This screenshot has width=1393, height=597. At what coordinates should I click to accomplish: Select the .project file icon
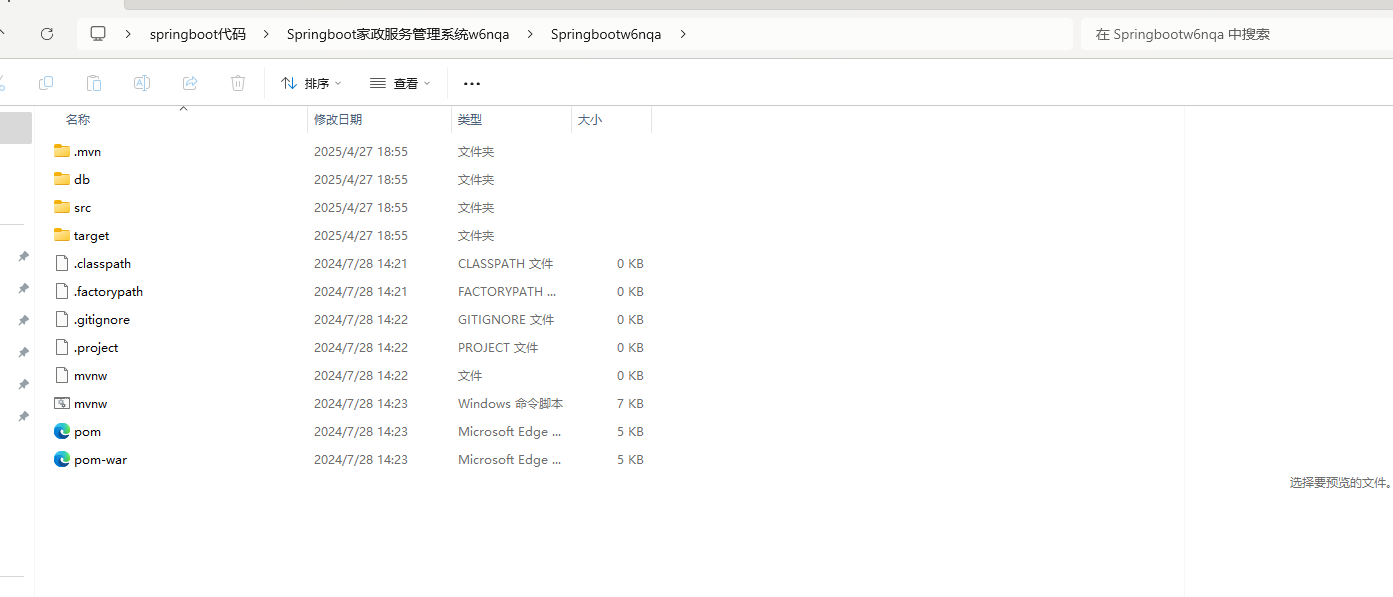[x=62, y=347]
